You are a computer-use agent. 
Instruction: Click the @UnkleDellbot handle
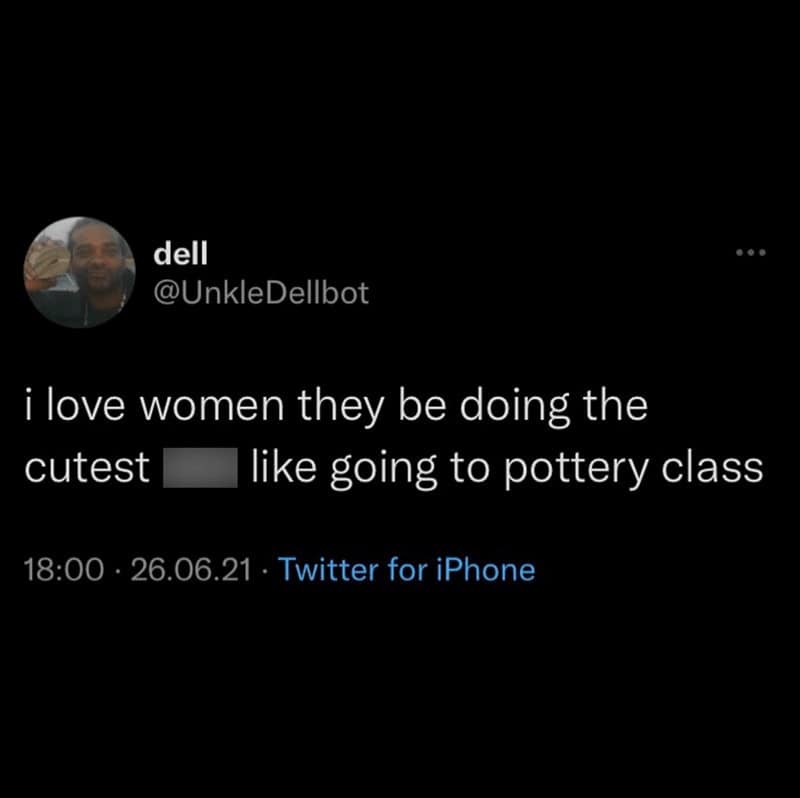click(260, 293)
